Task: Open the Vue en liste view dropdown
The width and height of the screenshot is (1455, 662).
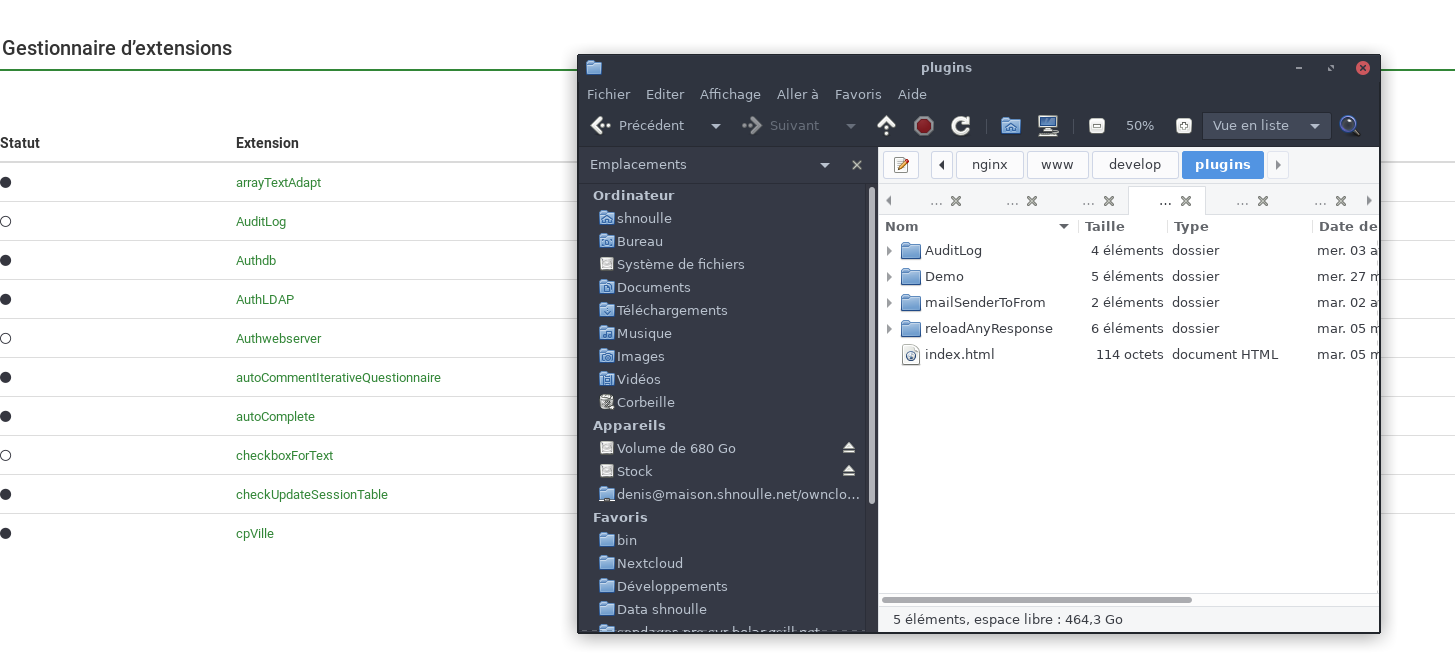Action: [x=1266, y=126]
